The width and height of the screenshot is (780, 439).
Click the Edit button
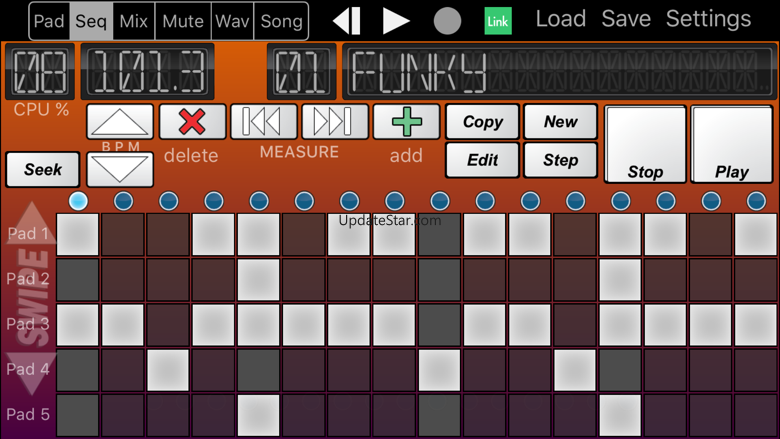(x=483, y=160)
